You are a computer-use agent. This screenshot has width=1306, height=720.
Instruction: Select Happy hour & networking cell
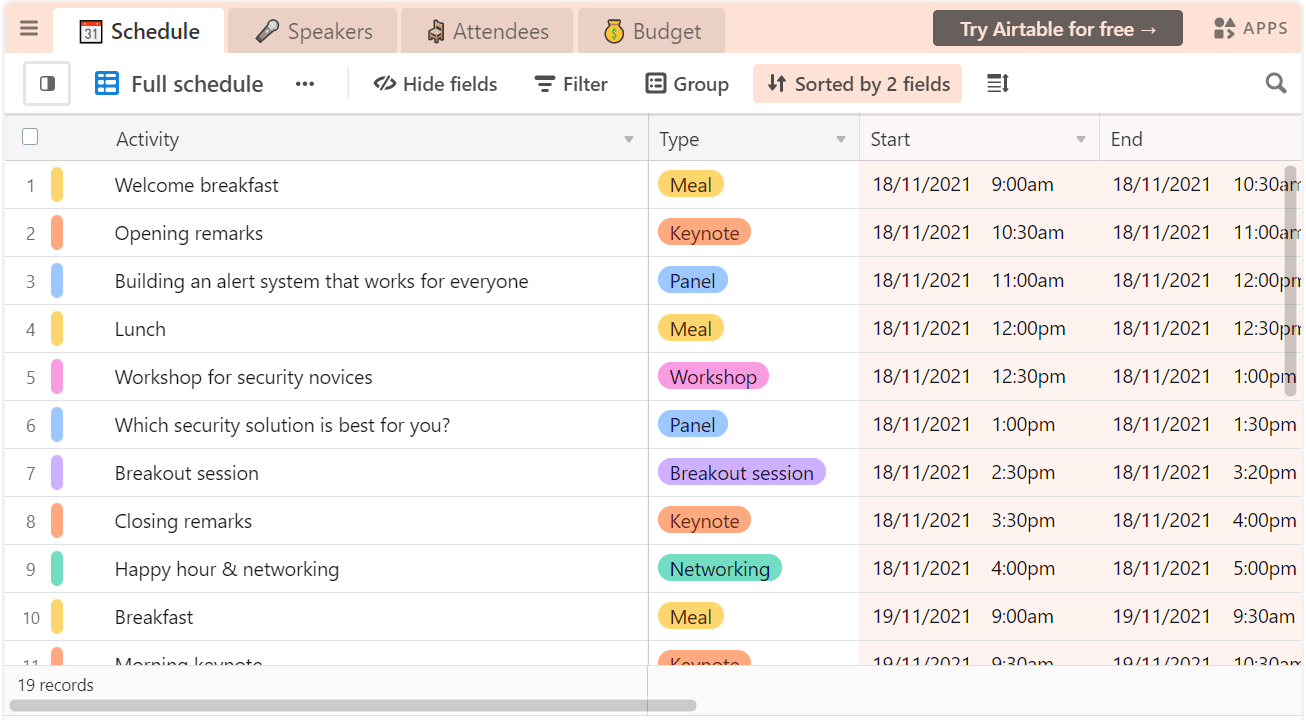tap(376, 569)
